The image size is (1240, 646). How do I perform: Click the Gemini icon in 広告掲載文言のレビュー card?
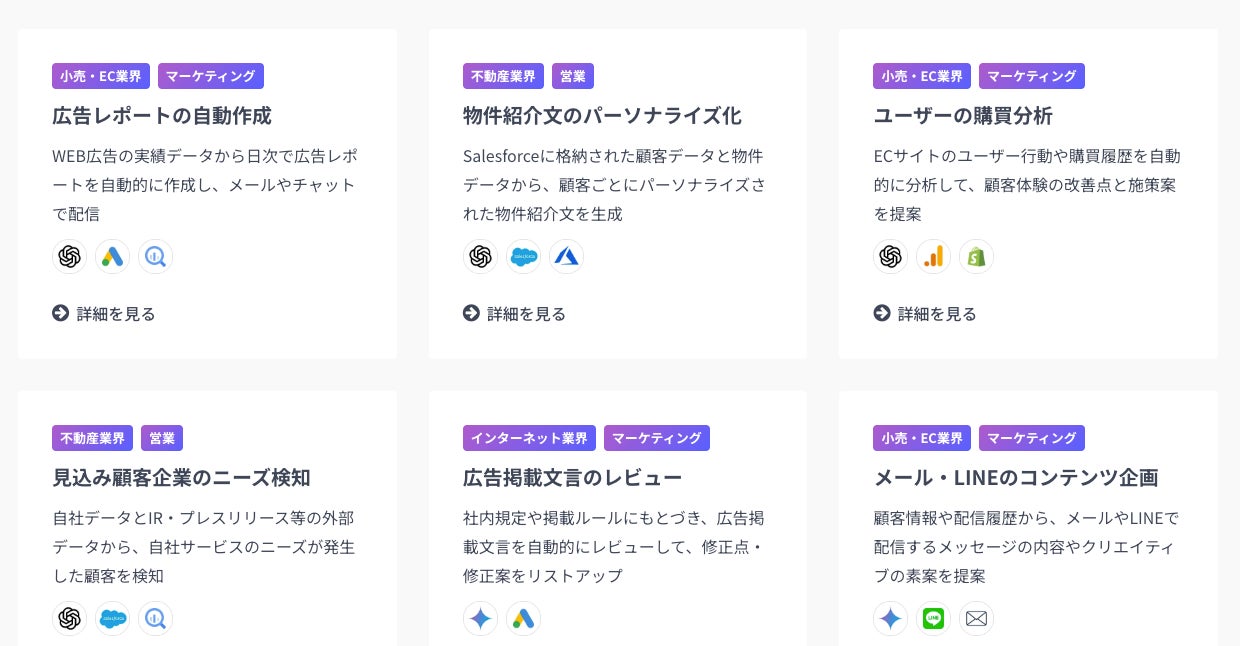480,619
